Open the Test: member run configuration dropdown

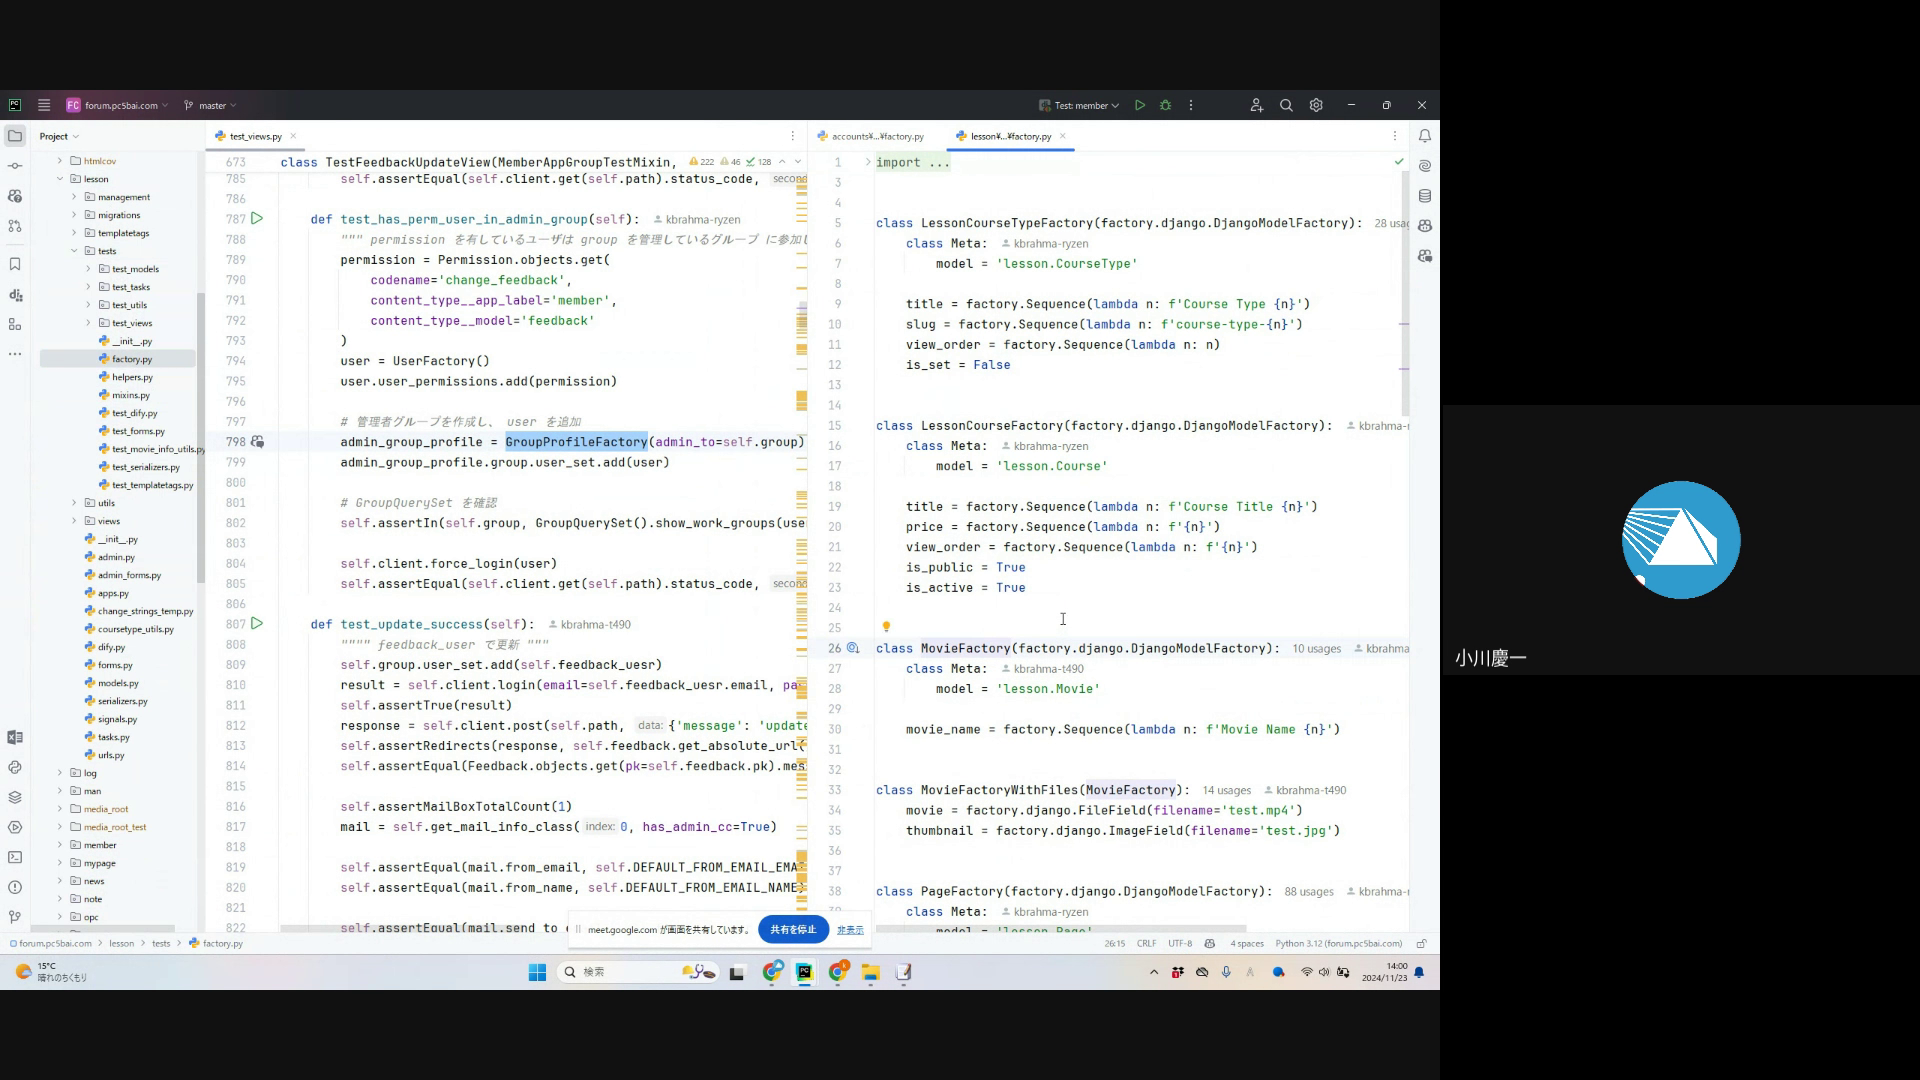1079,105
